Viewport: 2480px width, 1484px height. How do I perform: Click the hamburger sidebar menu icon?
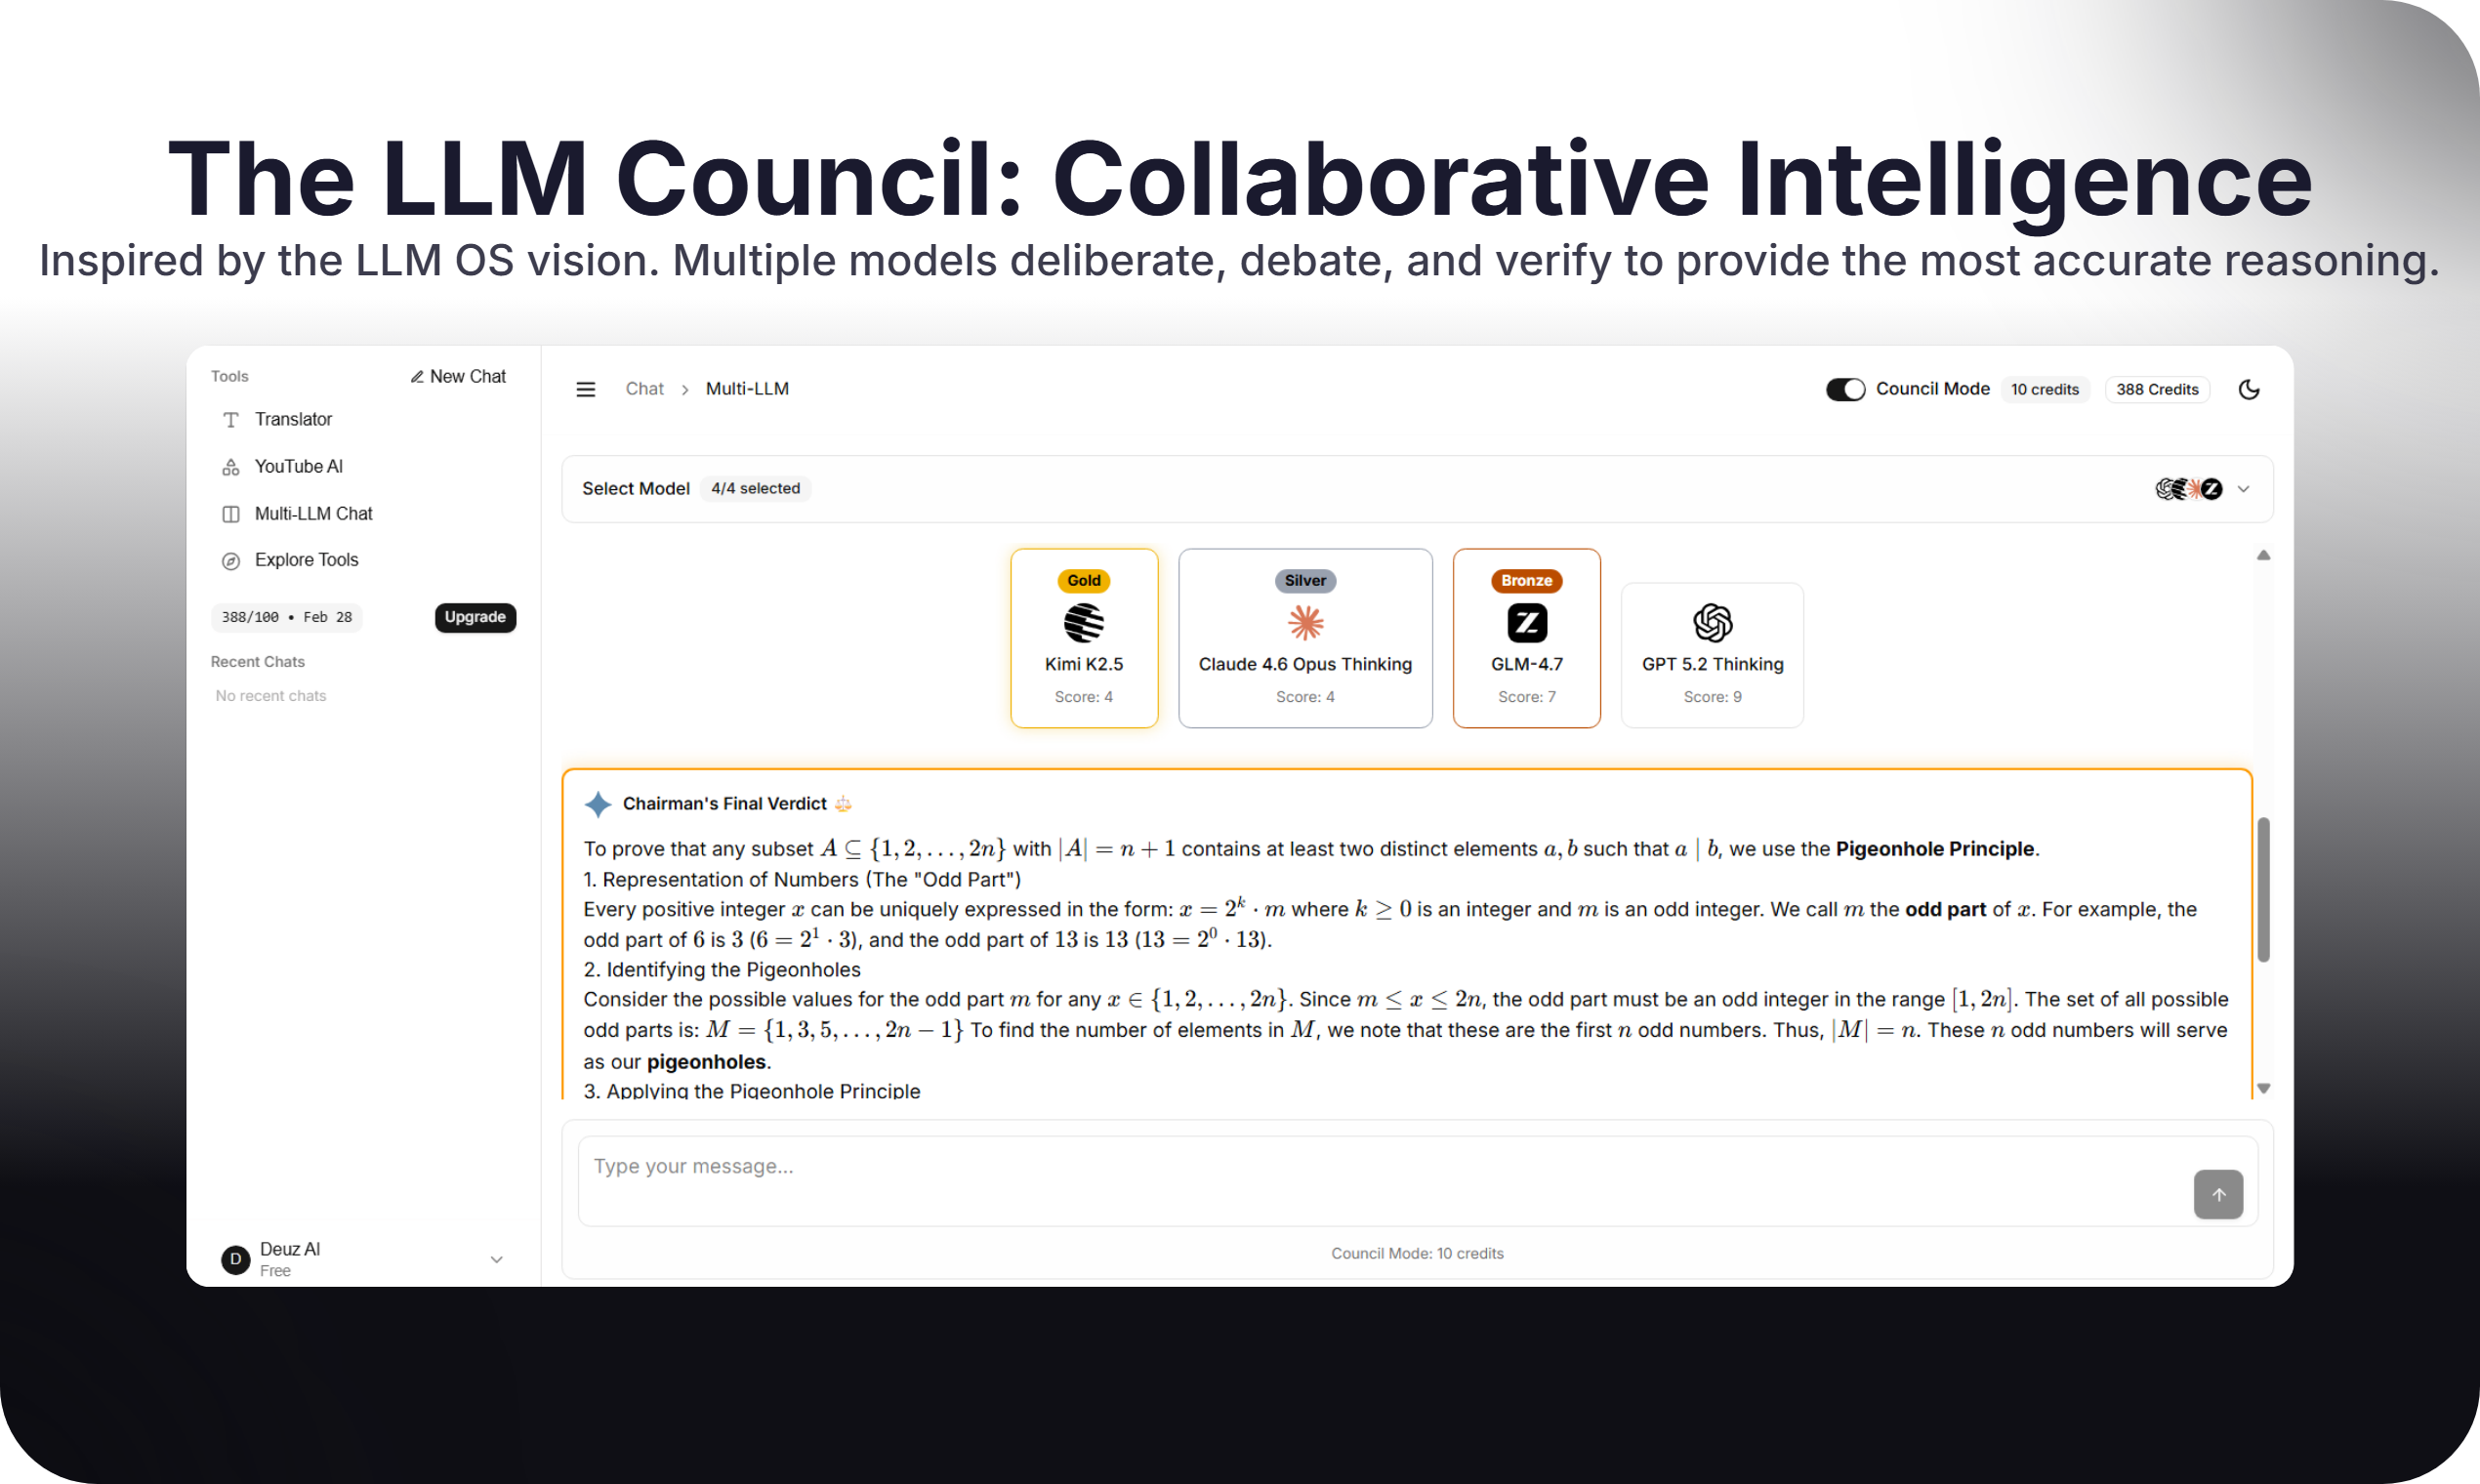click(x=586, y=389)
